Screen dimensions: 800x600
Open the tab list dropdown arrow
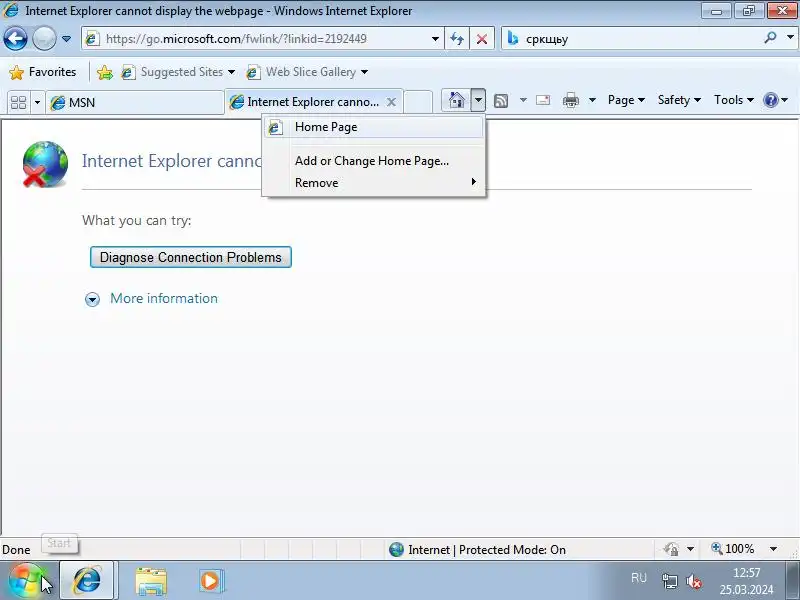pos(37,103)
